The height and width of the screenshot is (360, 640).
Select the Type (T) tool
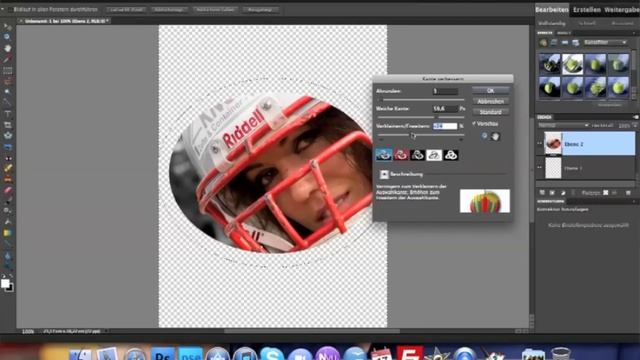click(7, 114)
